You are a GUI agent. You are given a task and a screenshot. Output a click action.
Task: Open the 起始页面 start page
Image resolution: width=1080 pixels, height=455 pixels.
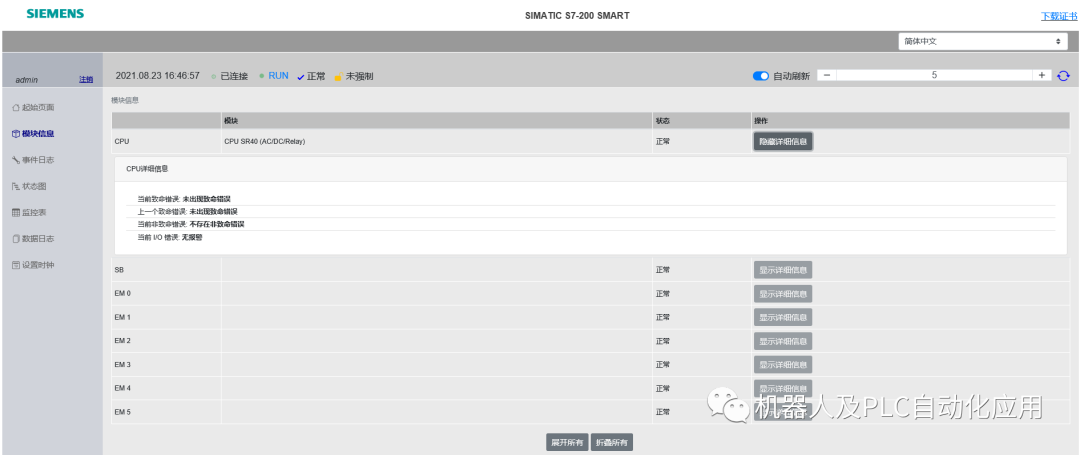click(x=33, y=107)
